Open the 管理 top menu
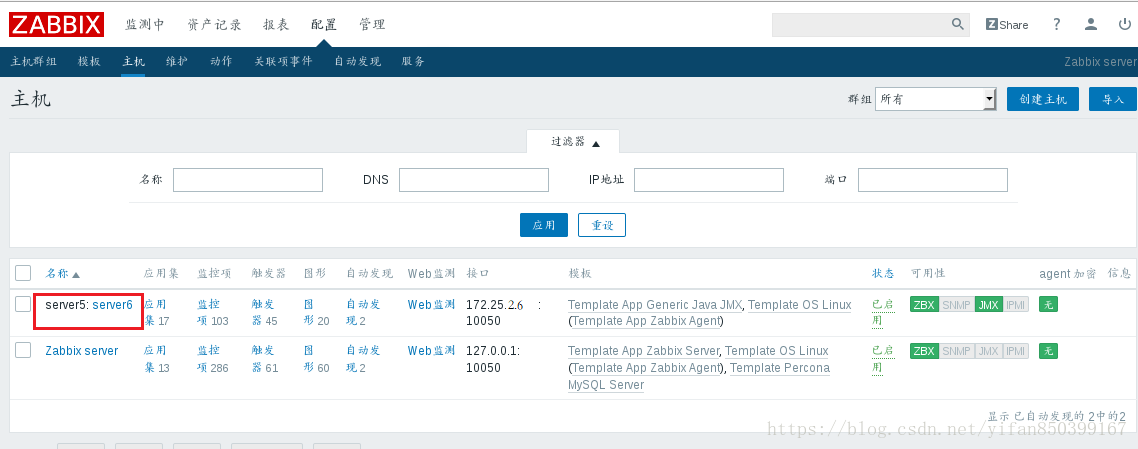Screen dimensions: 1138x449 point(372,24)
